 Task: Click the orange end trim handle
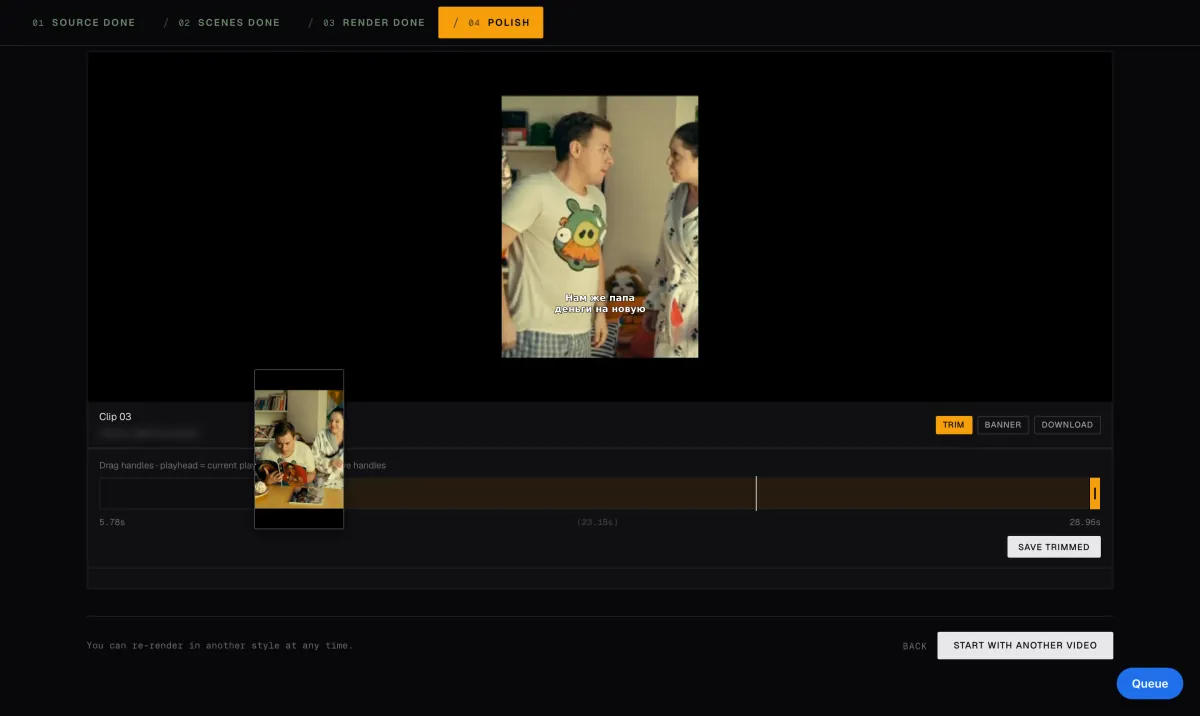[1095, 493]
